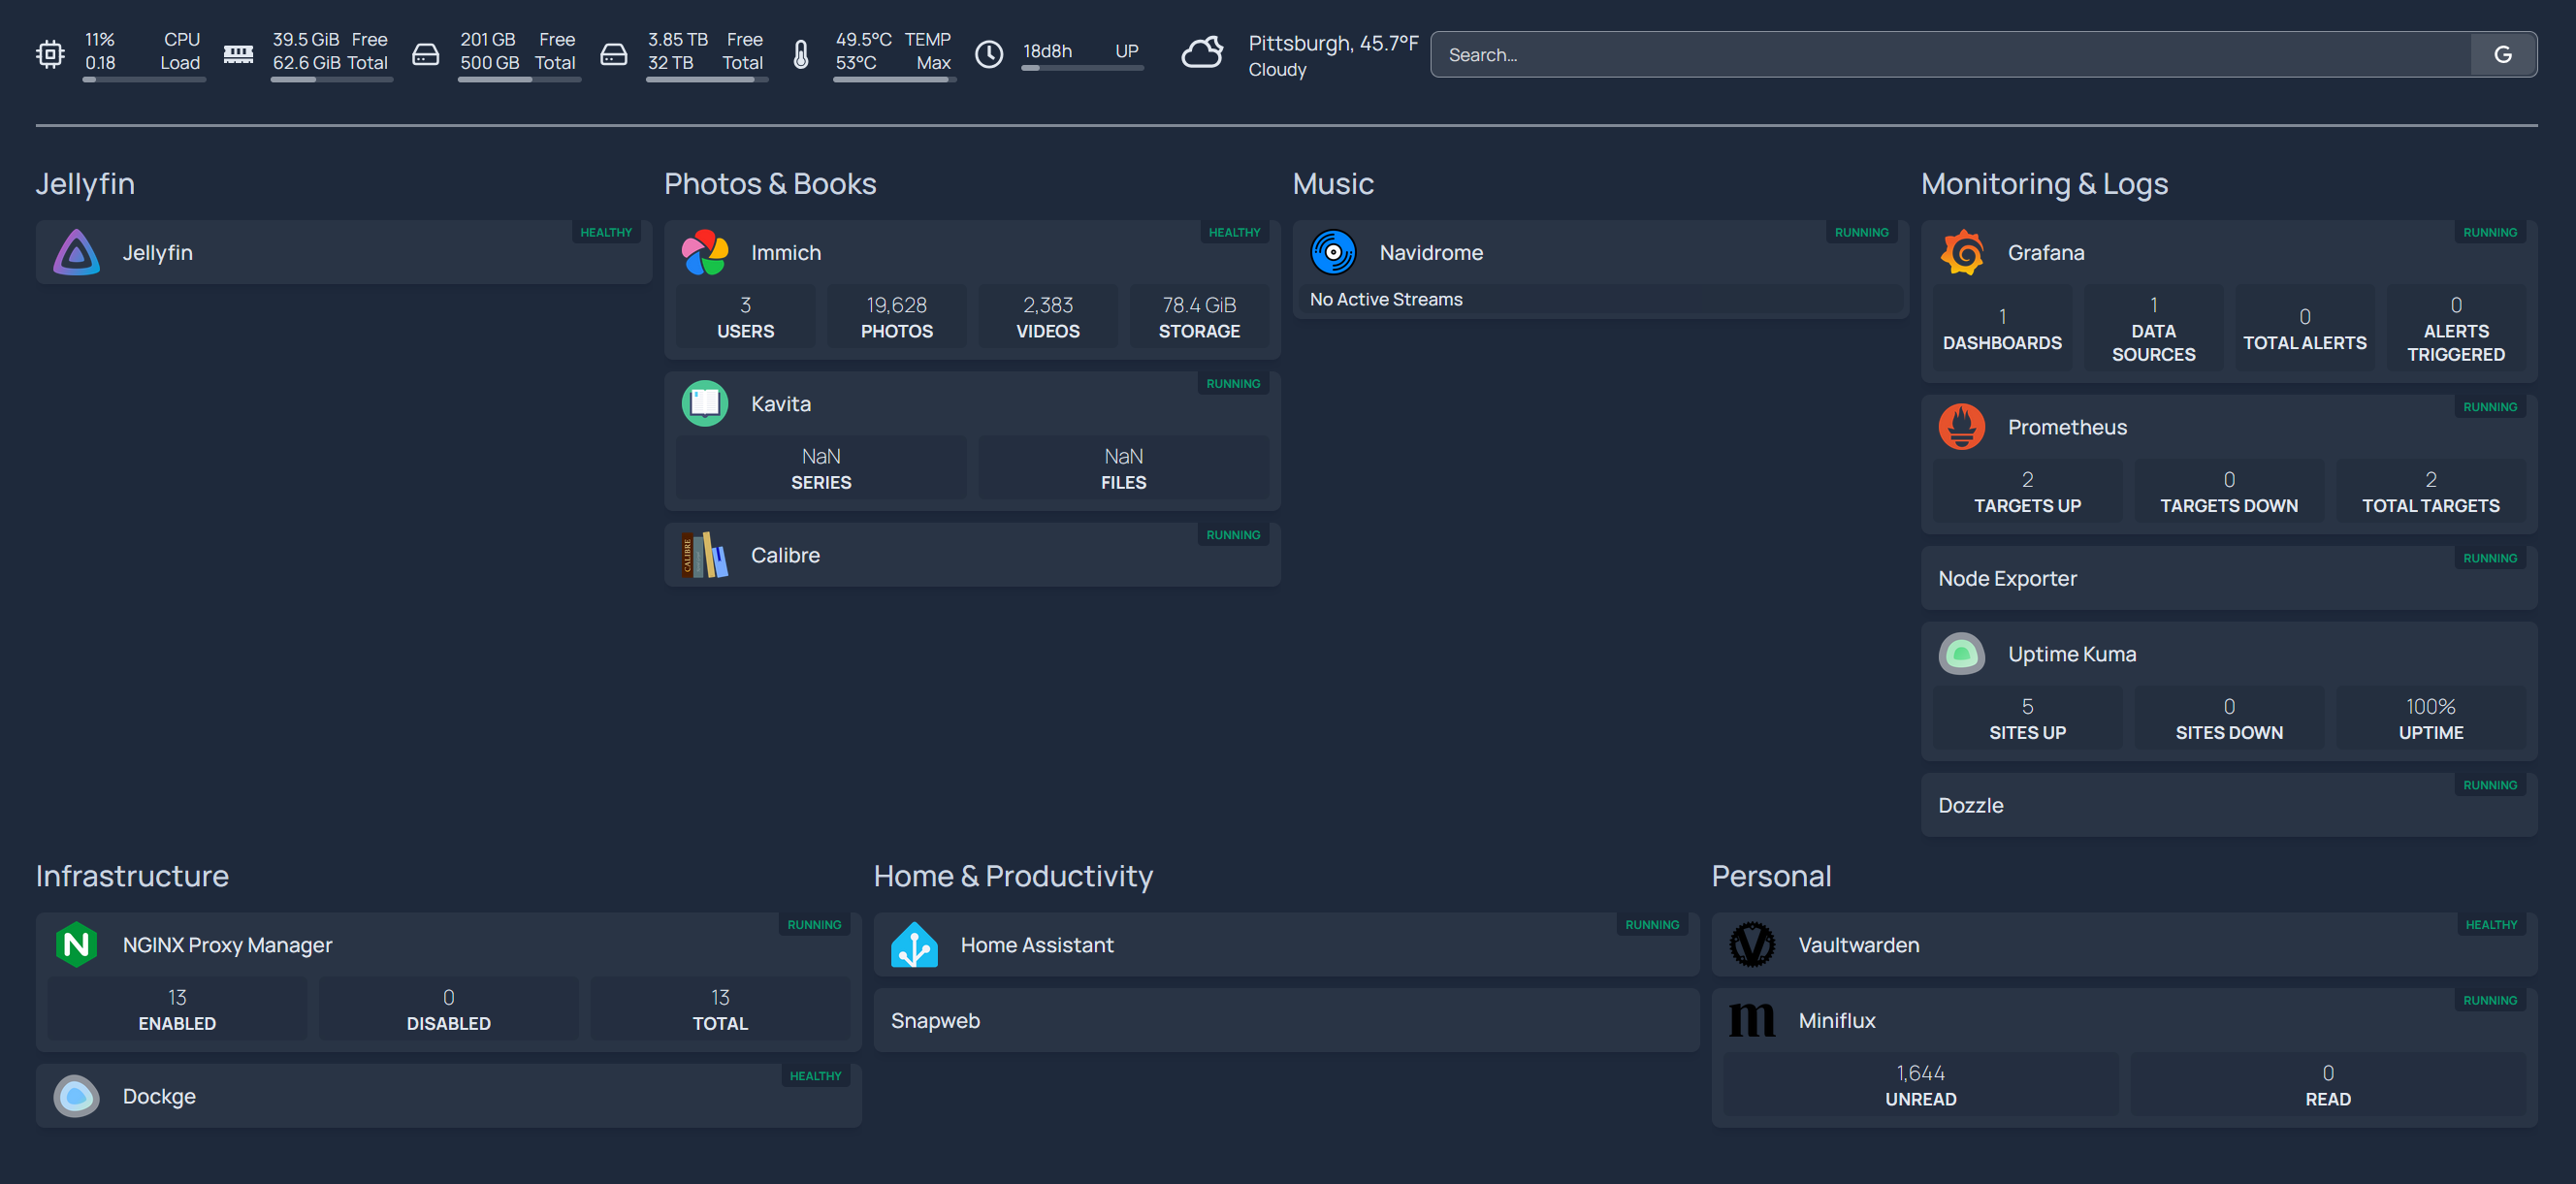Click the Miniflux icon
2576x1184 pixels.
(1753, 1020)
